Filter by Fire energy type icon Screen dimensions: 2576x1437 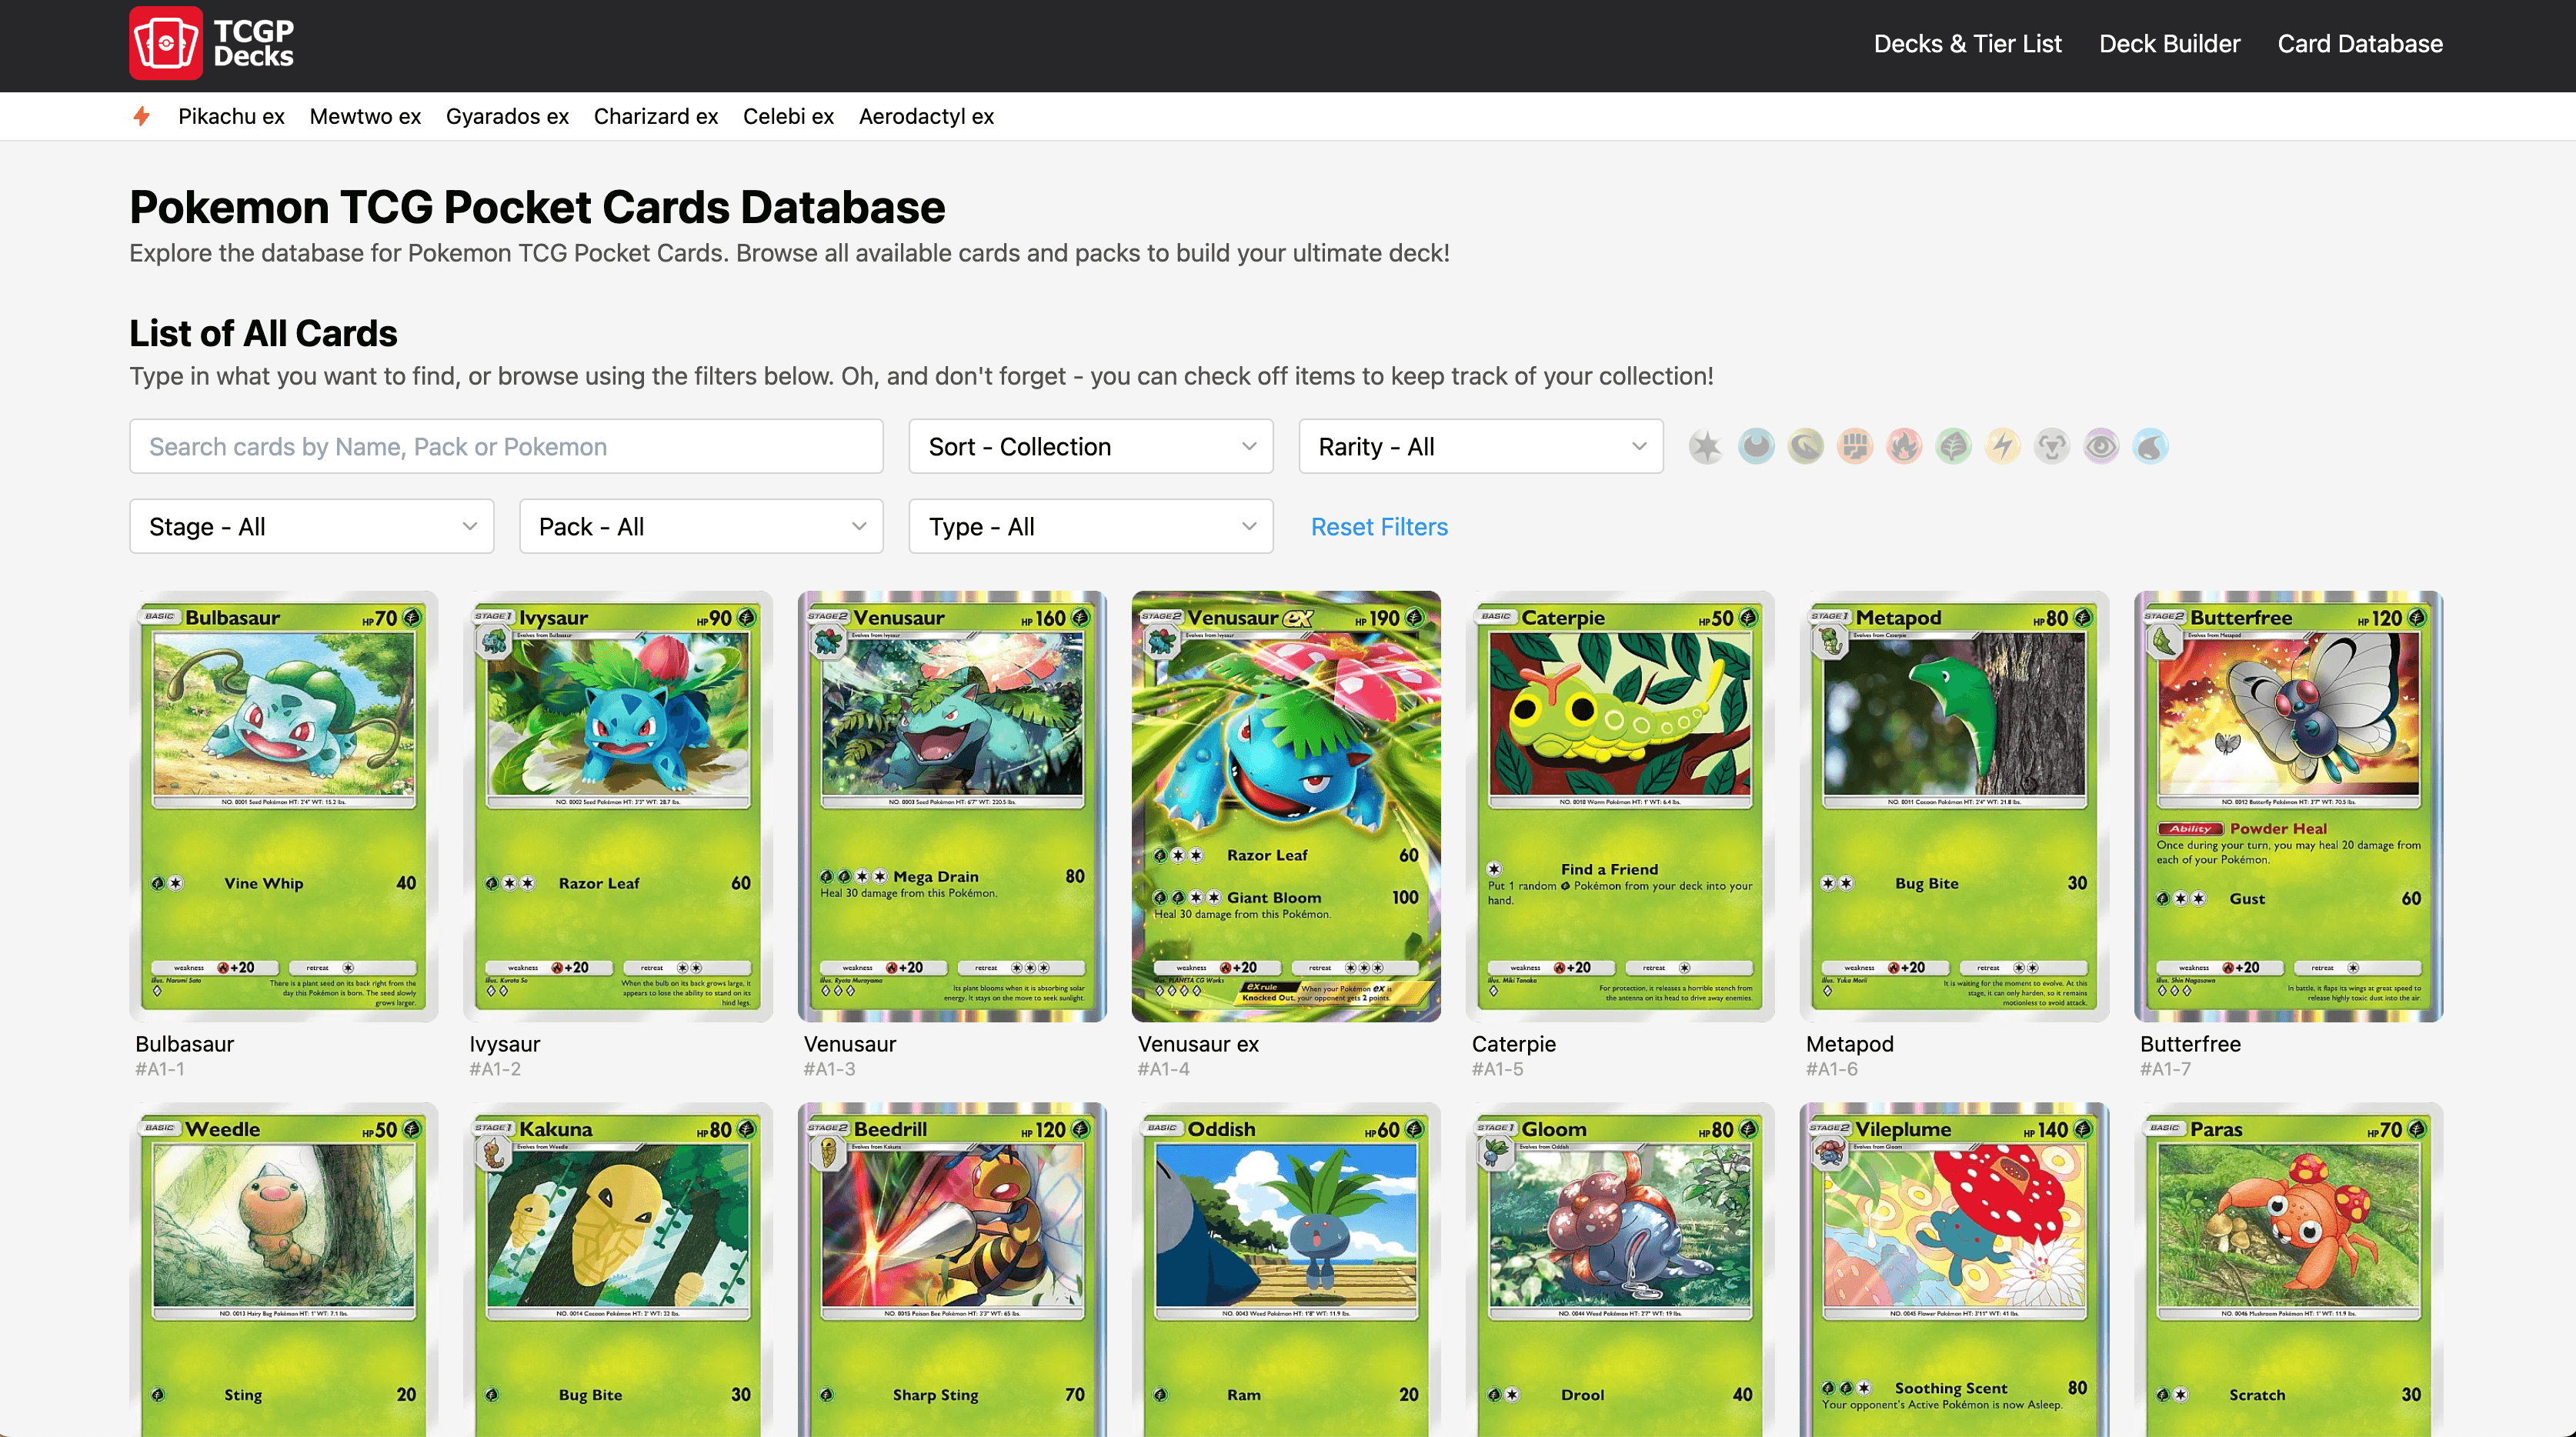1904,446
